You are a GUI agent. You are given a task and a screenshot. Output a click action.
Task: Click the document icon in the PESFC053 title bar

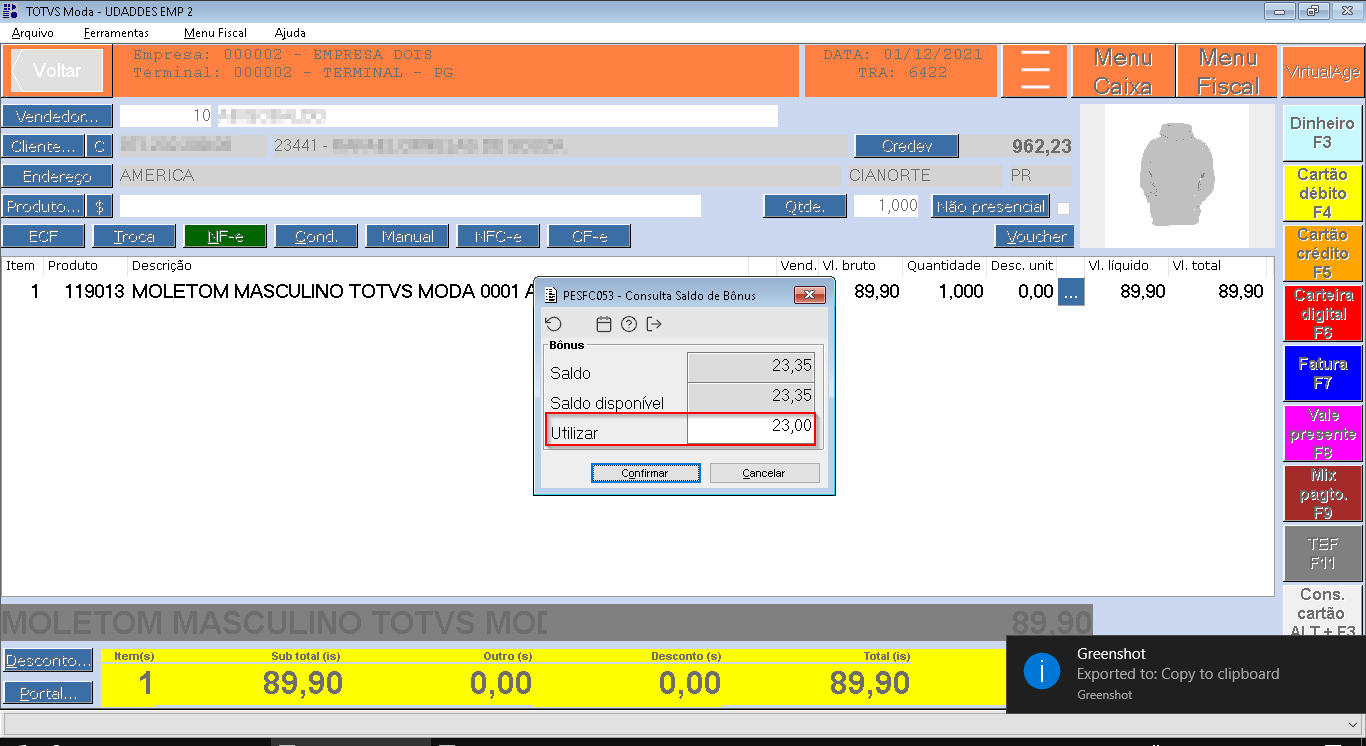click(550, 295)
